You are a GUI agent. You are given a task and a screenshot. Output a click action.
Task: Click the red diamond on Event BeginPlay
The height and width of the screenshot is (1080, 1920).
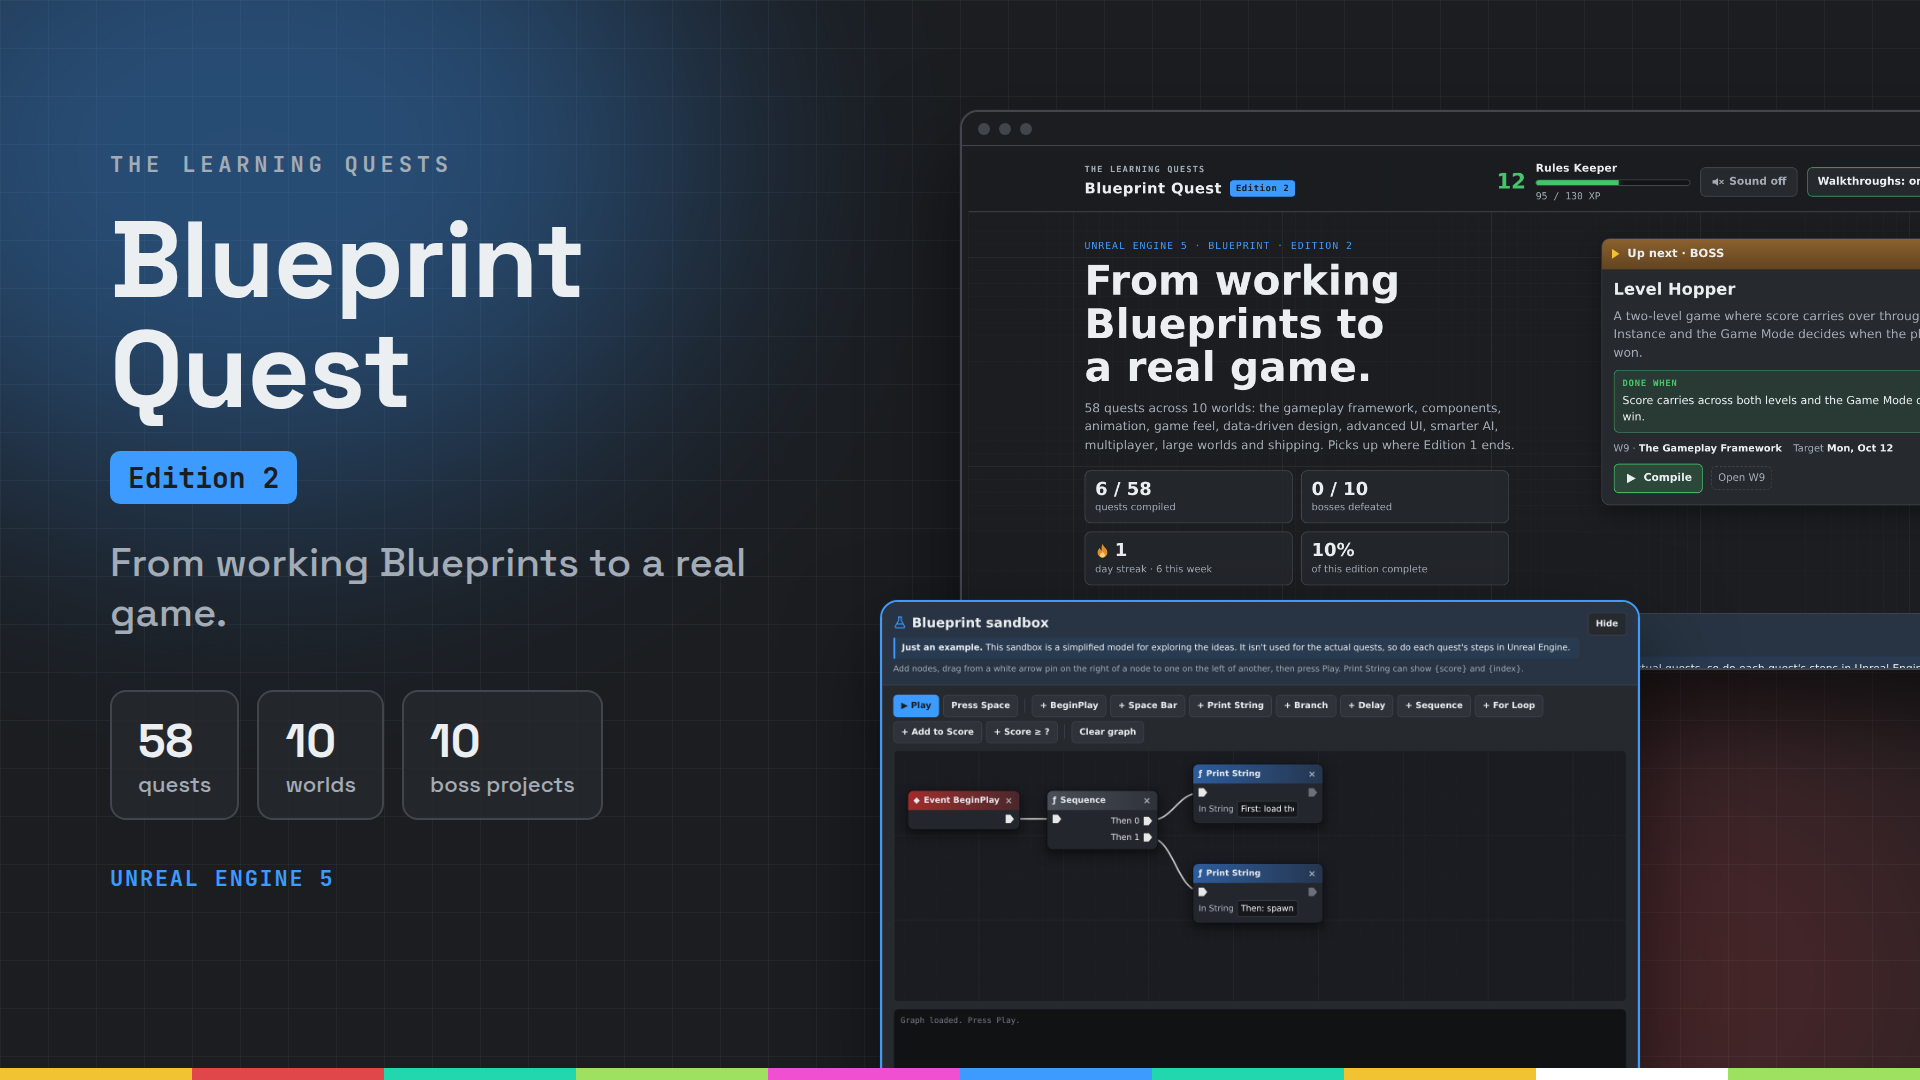[916, 800]
